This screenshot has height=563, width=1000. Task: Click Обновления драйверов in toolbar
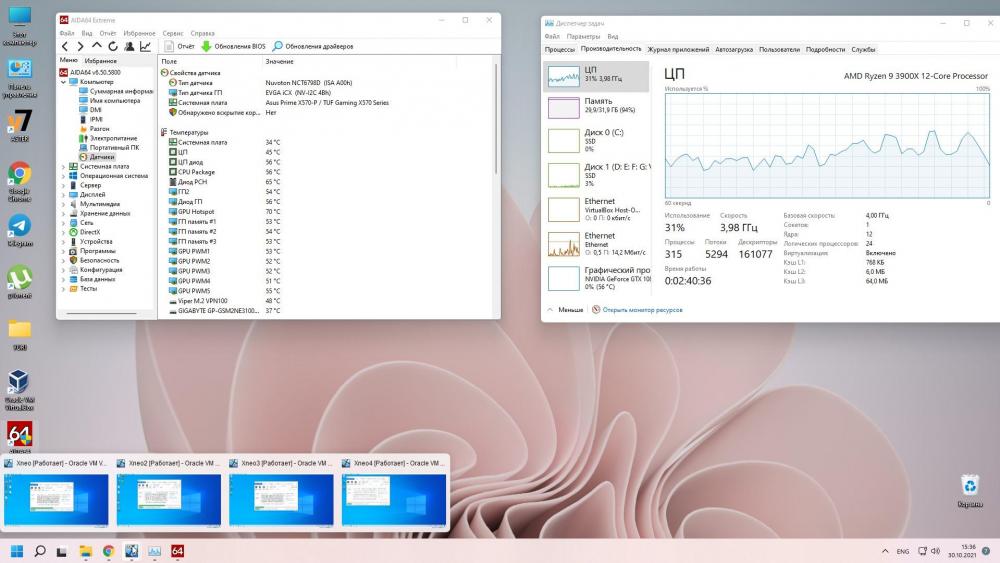point(312,46)
